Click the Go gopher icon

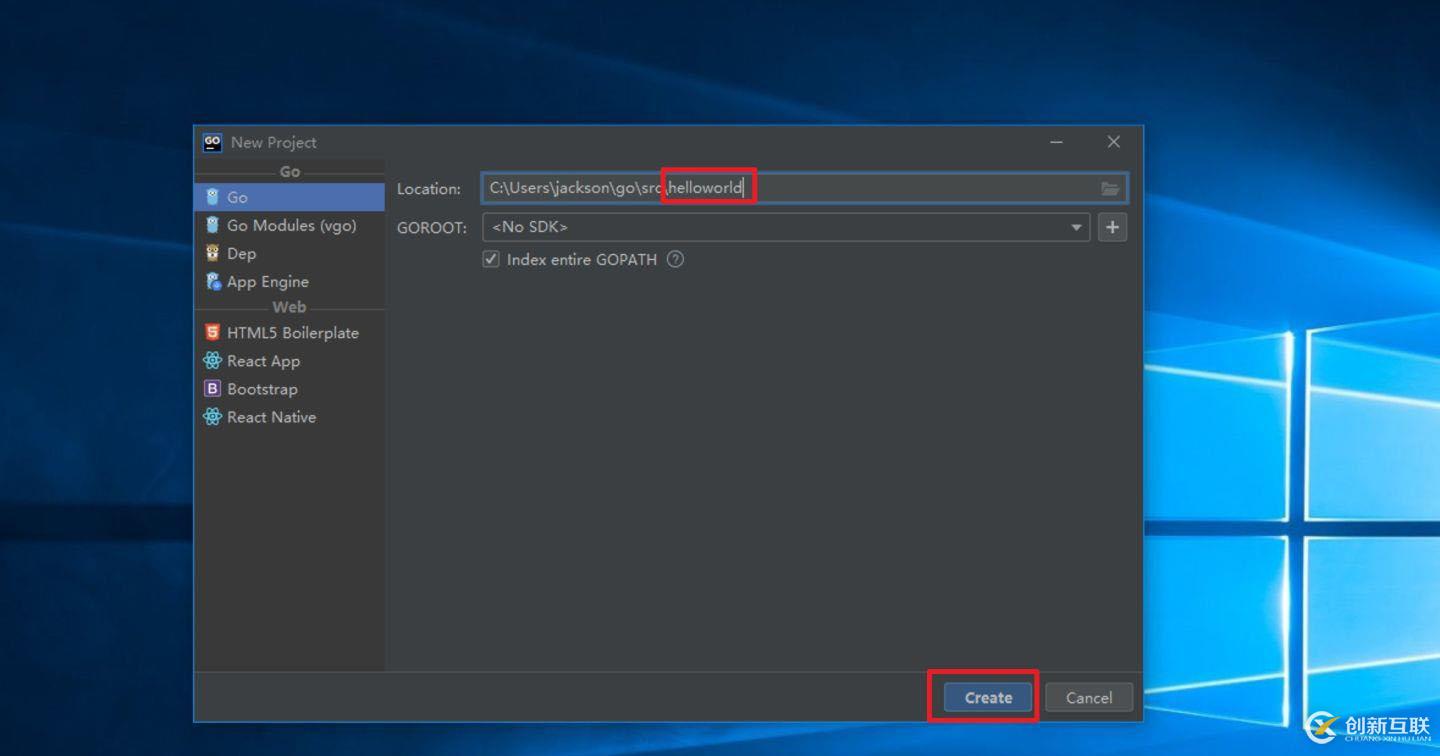click(212, 197)
